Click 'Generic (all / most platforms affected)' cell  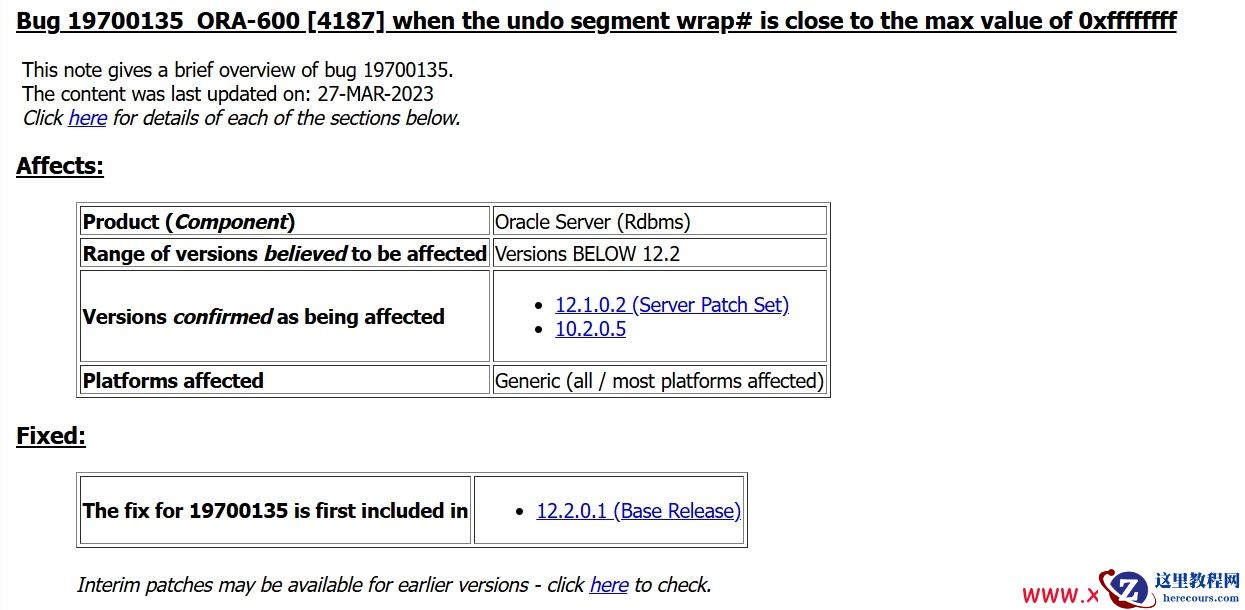tap(659, 381)
